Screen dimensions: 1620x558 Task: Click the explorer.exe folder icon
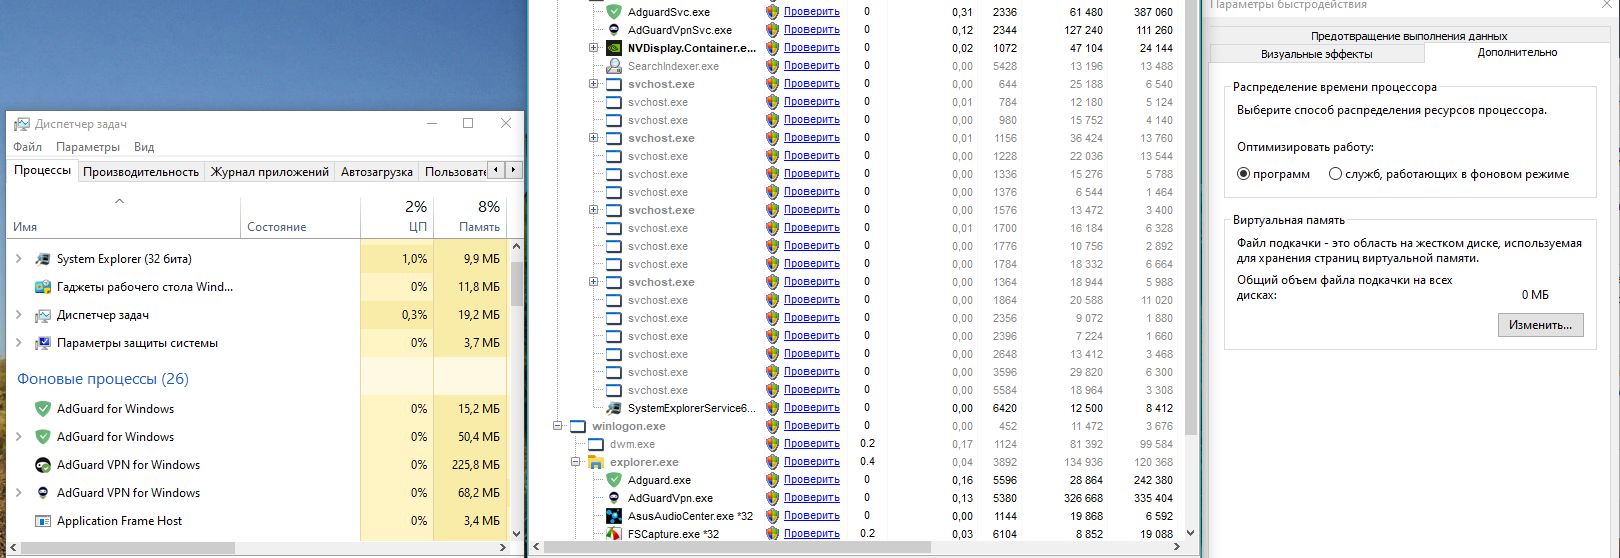click(x=596, y=462)
